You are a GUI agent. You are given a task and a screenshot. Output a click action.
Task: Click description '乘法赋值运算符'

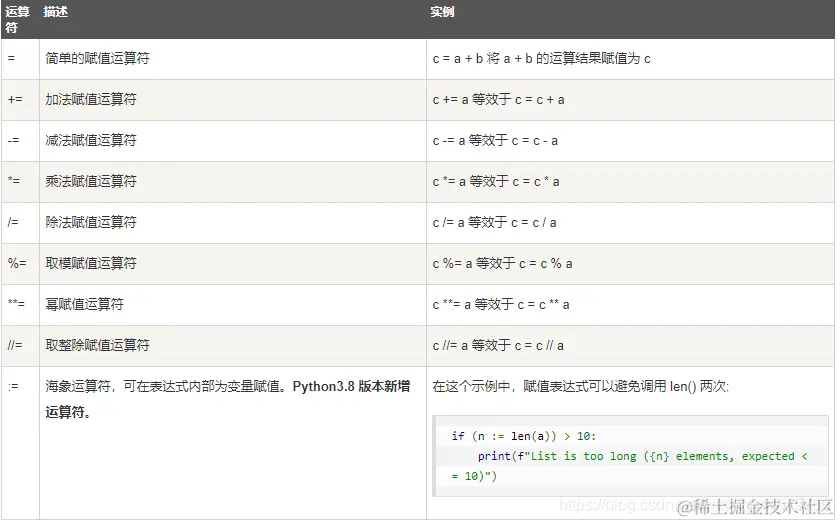click(91, 181)
